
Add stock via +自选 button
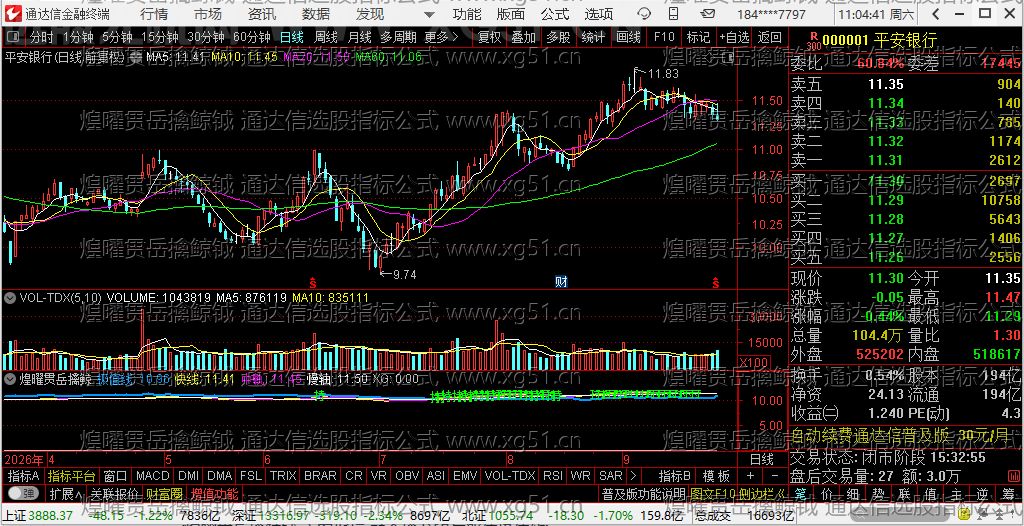point(735,37)
